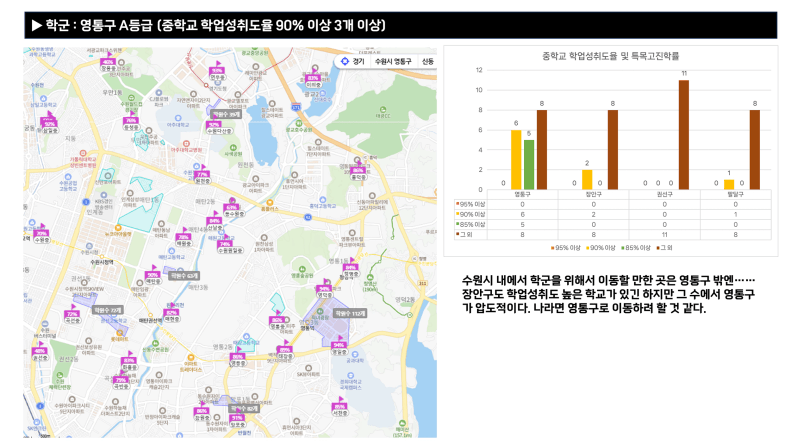Click the 원천중 77% flag marker
Viewport: 791px width, 445px height.
pos(202,175)
